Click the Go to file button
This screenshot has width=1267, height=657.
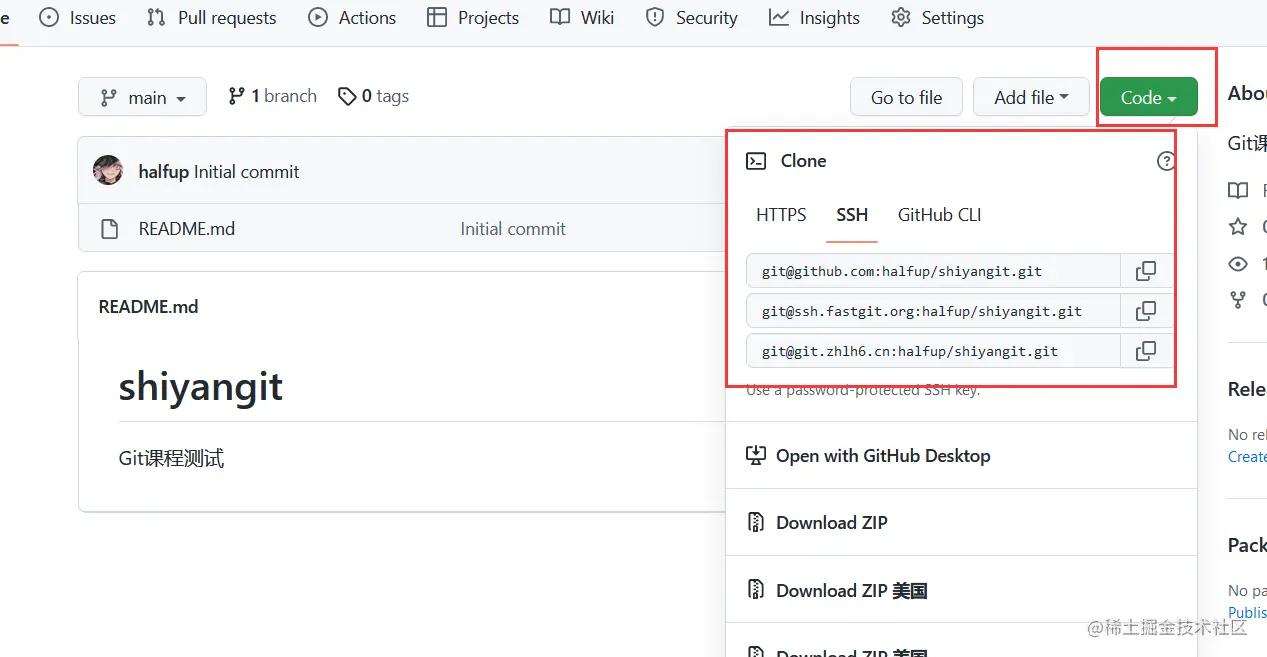(x=906, y=97)
